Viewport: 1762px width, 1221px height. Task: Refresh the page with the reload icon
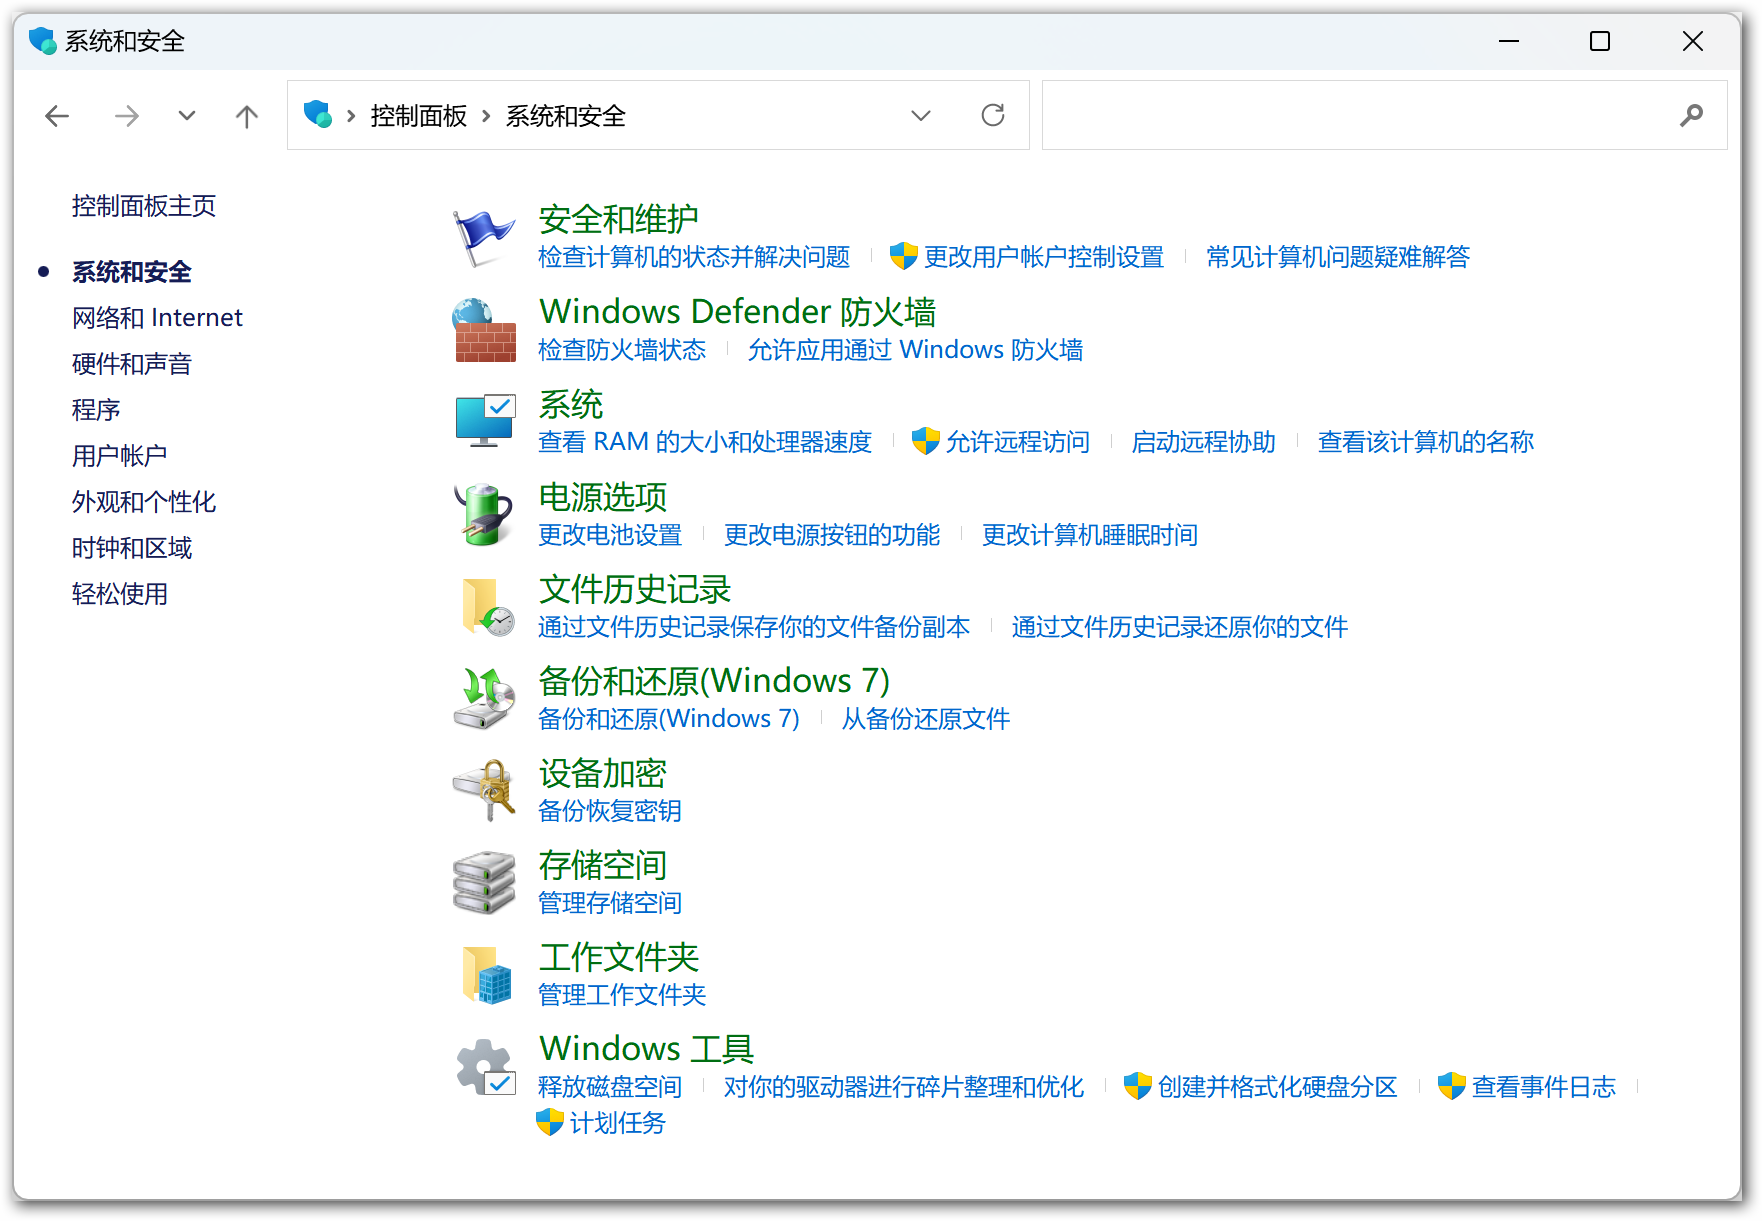[x=993, y=115]
